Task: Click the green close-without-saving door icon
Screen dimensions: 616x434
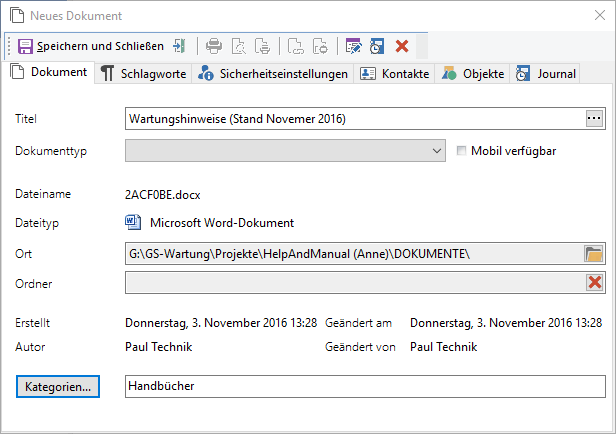Action: pos(179,46)
